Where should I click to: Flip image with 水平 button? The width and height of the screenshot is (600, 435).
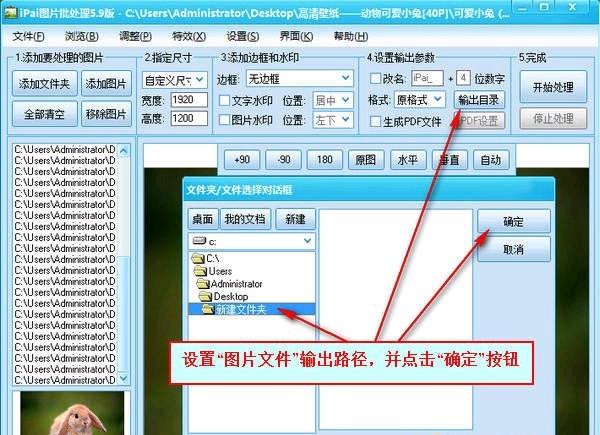(x=408, y=159)
